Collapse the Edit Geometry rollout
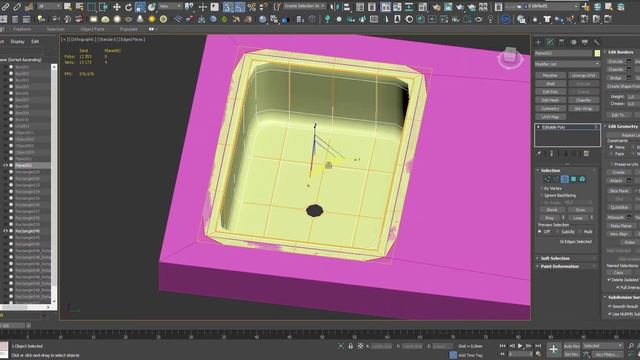 click(x=622, y=127)
